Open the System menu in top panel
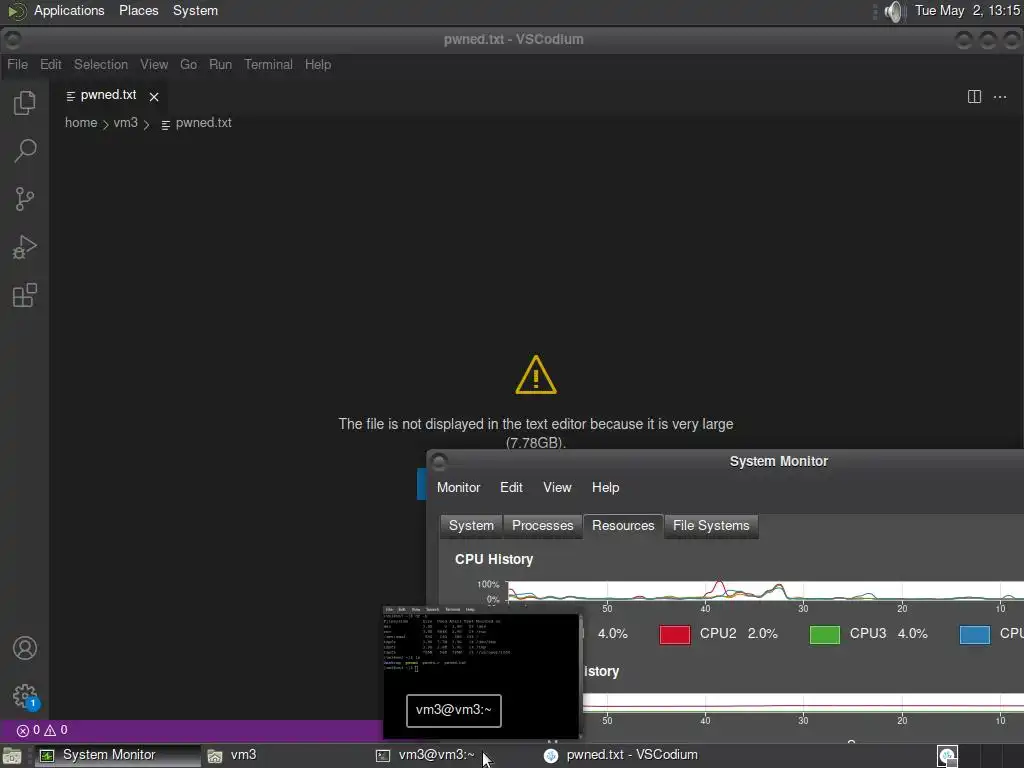 pos(195,11)
